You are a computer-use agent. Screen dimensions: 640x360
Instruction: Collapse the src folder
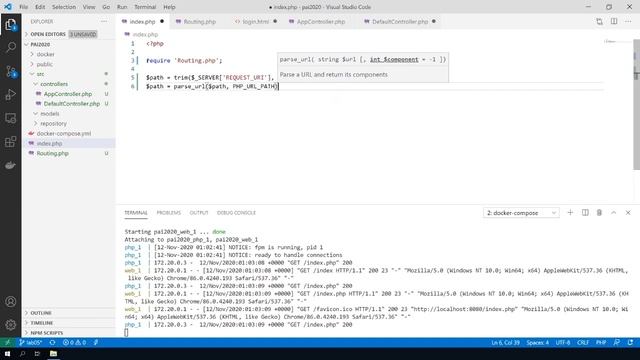coord(40,74)
